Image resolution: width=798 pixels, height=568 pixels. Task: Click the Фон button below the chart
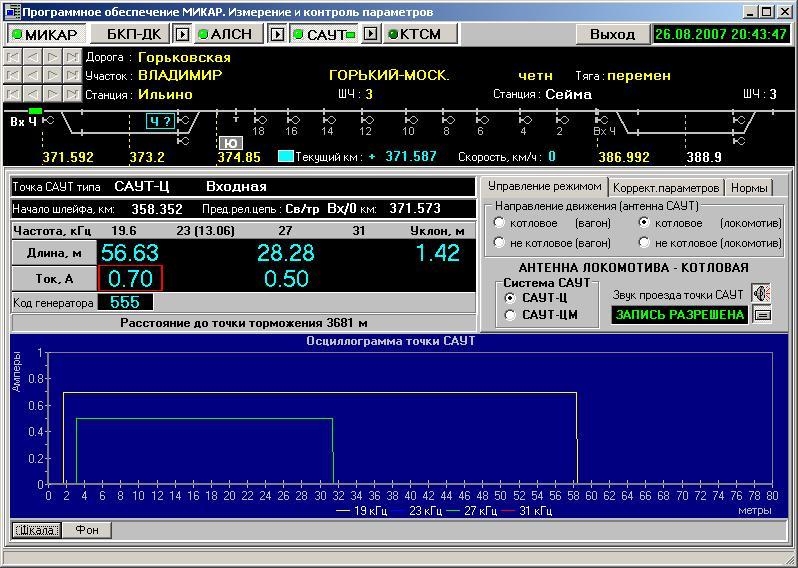coord(87,530)
